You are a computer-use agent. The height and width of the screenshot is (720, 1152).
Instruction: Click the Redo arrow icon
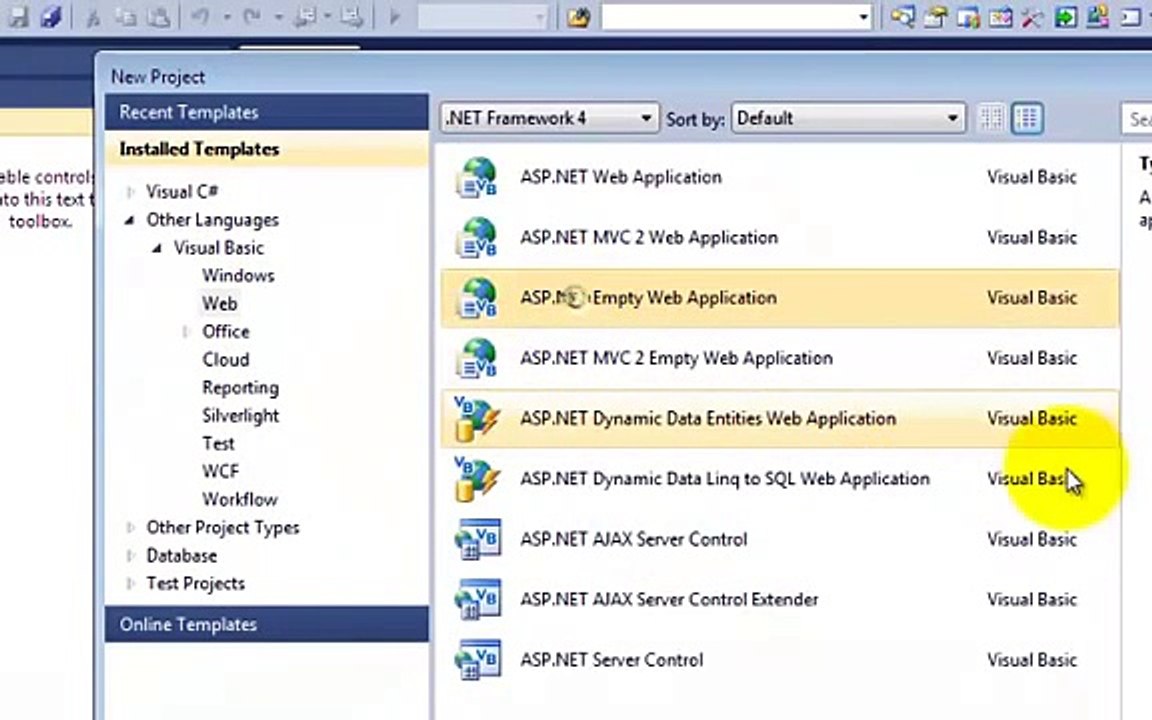click(x=252, y=16)
